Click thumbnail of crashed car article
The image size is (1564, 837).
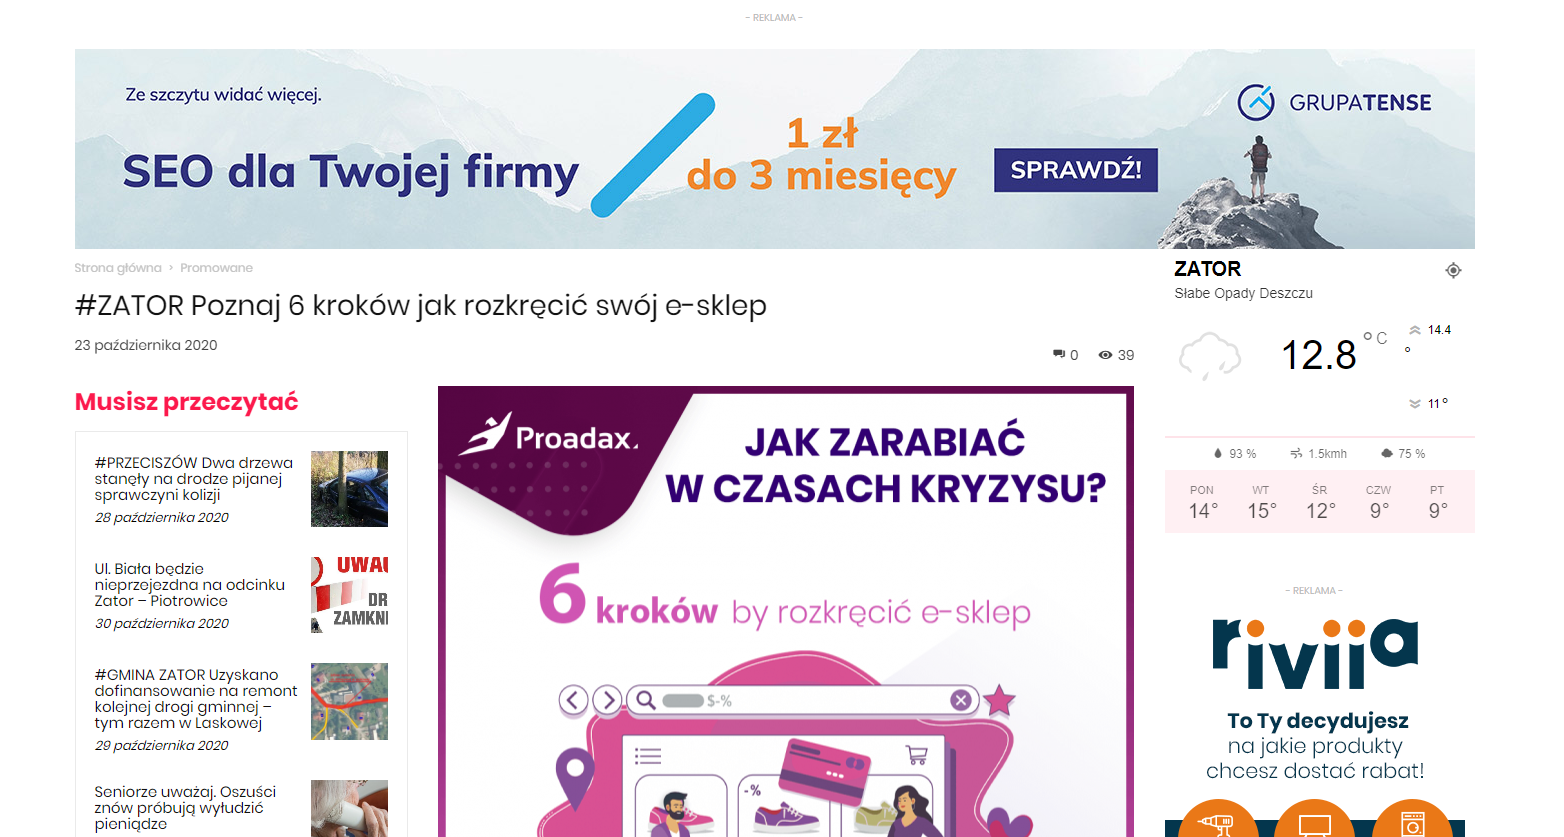click(349, 489)
